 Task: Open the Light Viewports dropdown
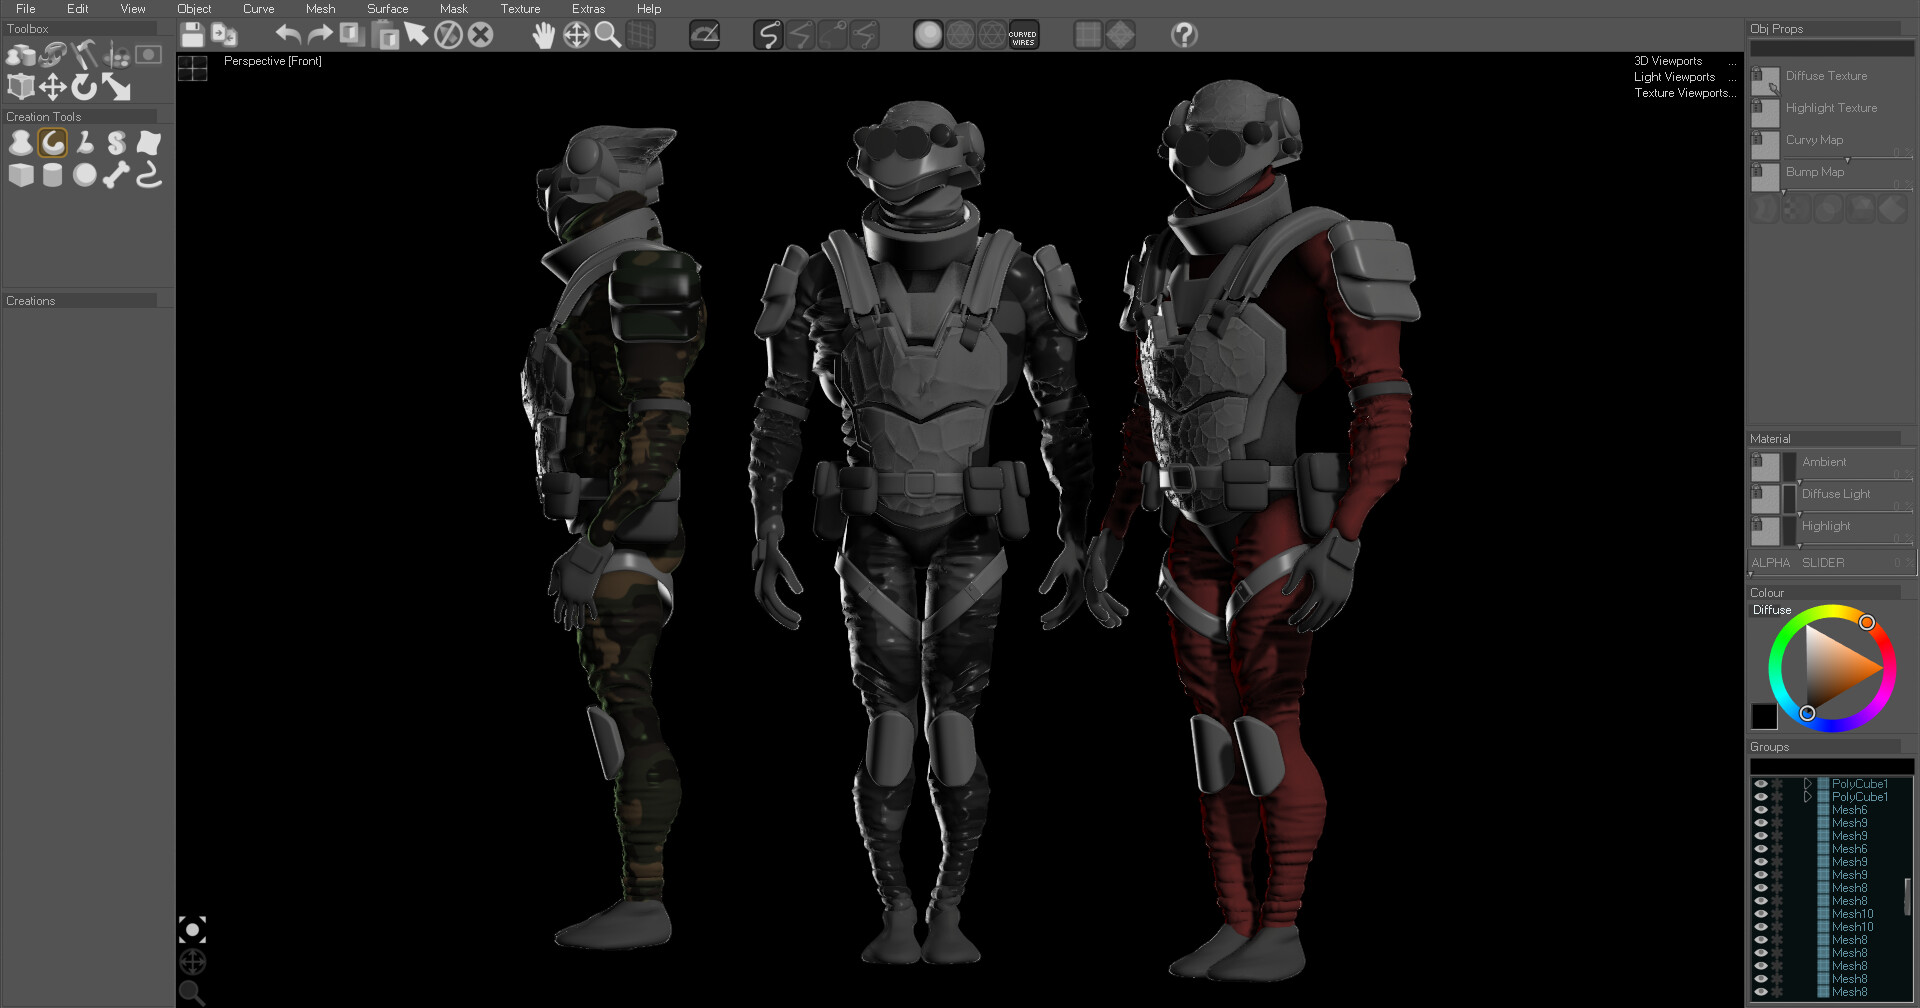(x=1674, y=77)
